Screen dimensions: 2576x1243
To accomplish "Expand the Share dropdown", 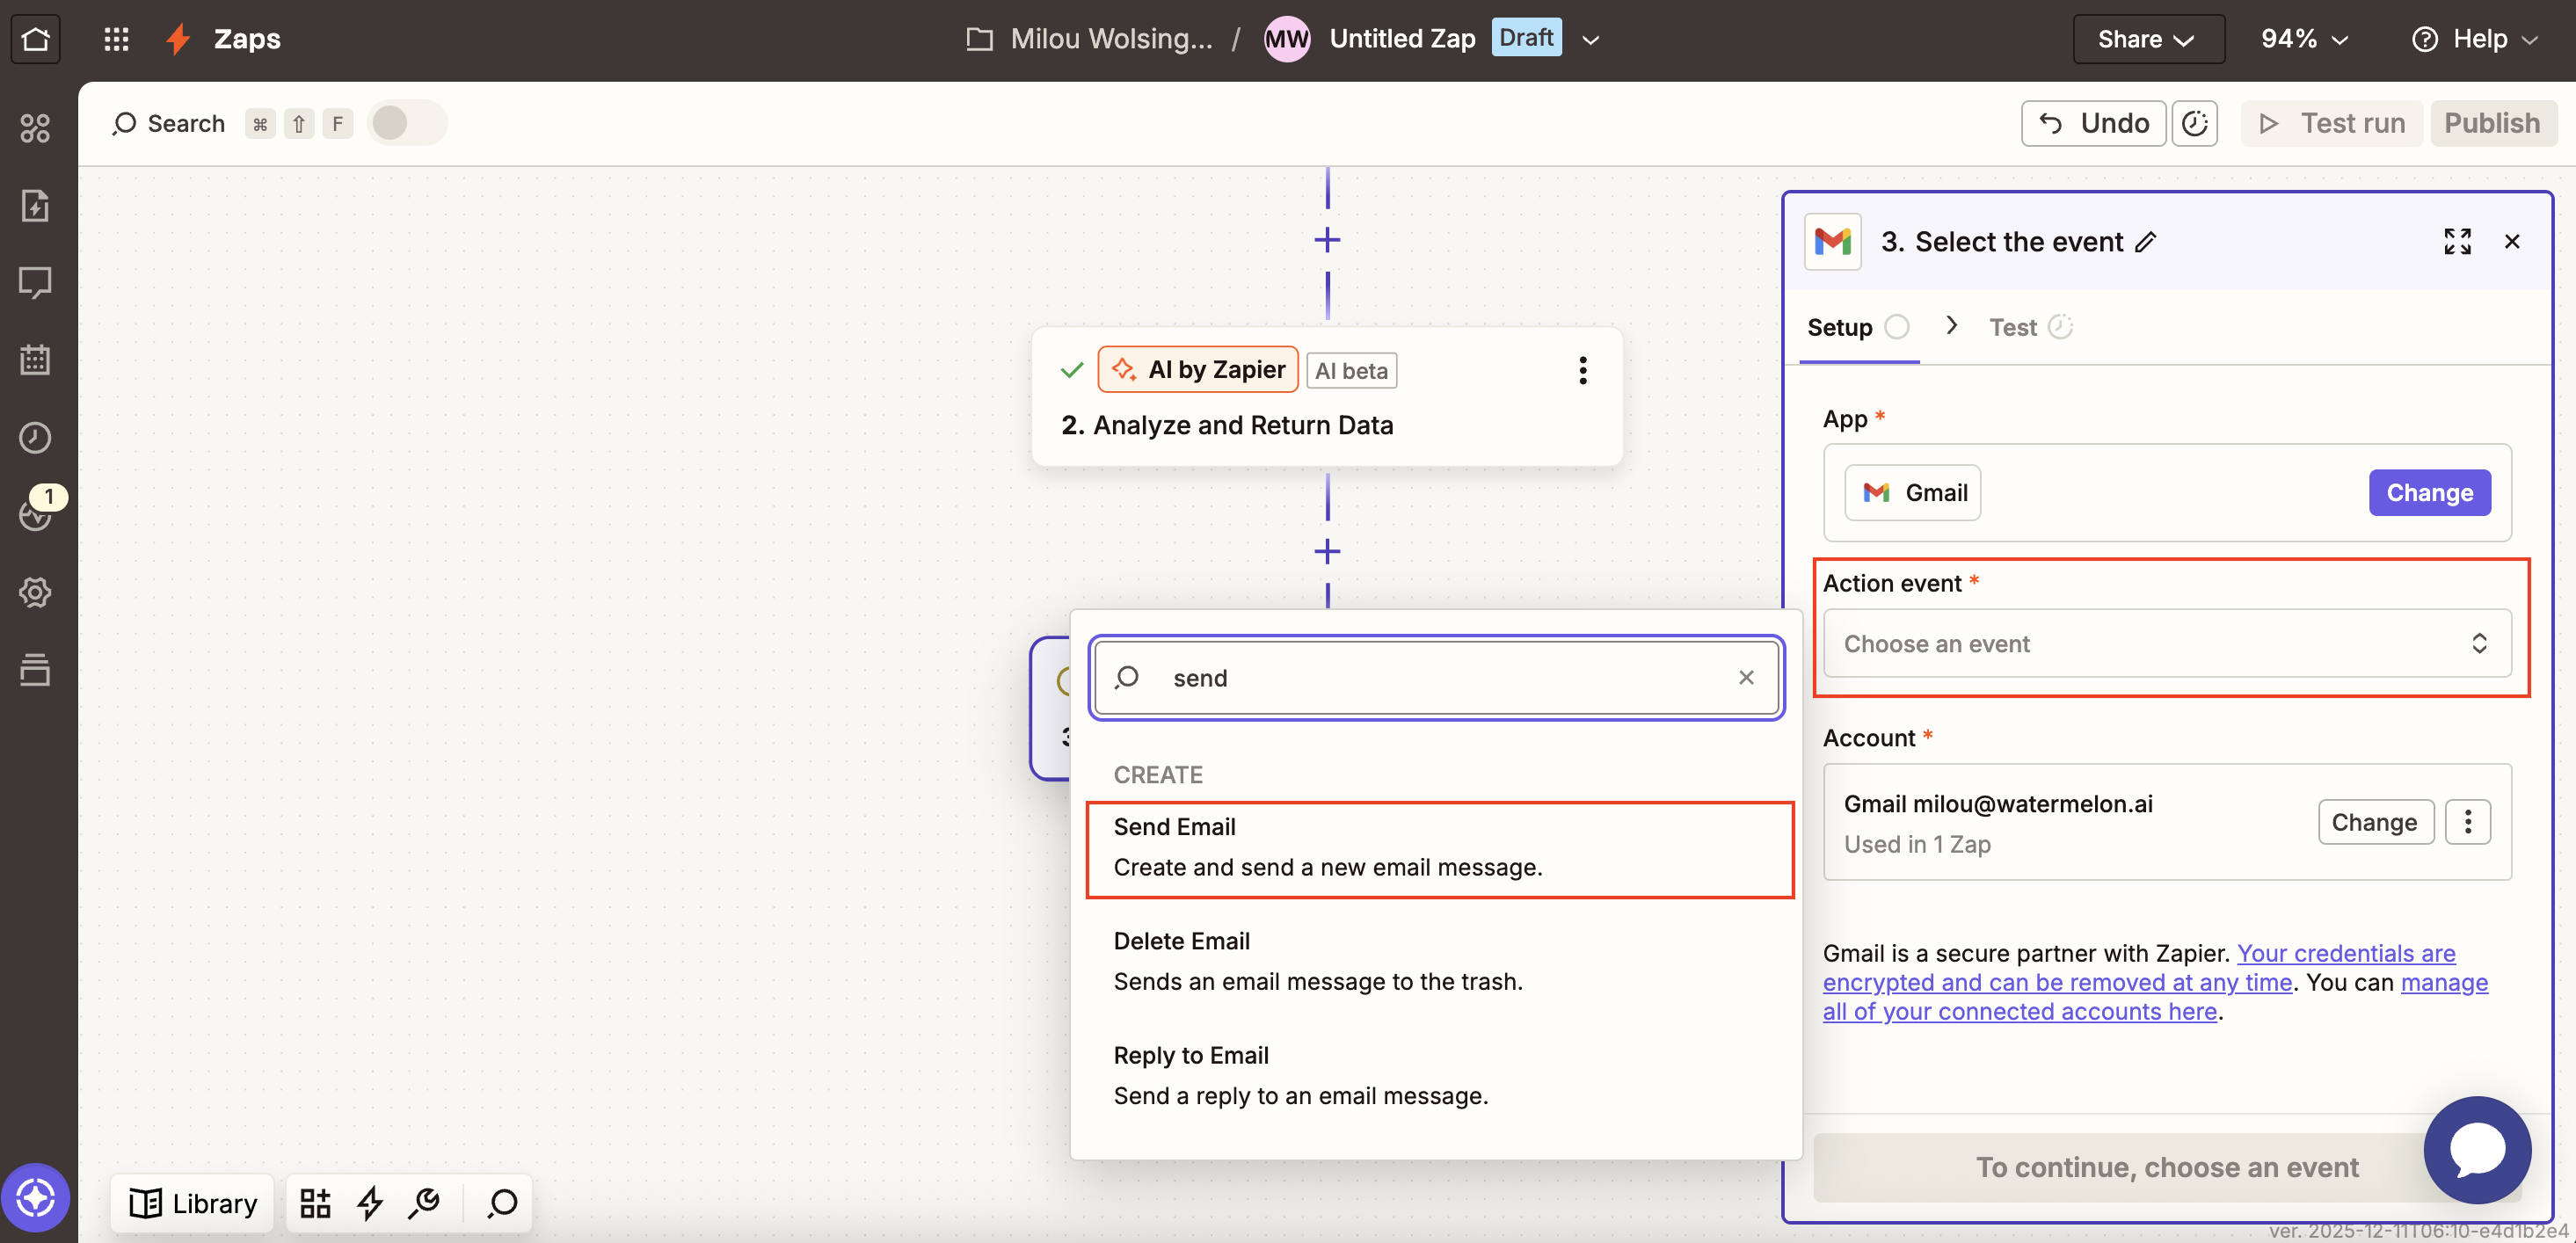I will coord(2147,39).
